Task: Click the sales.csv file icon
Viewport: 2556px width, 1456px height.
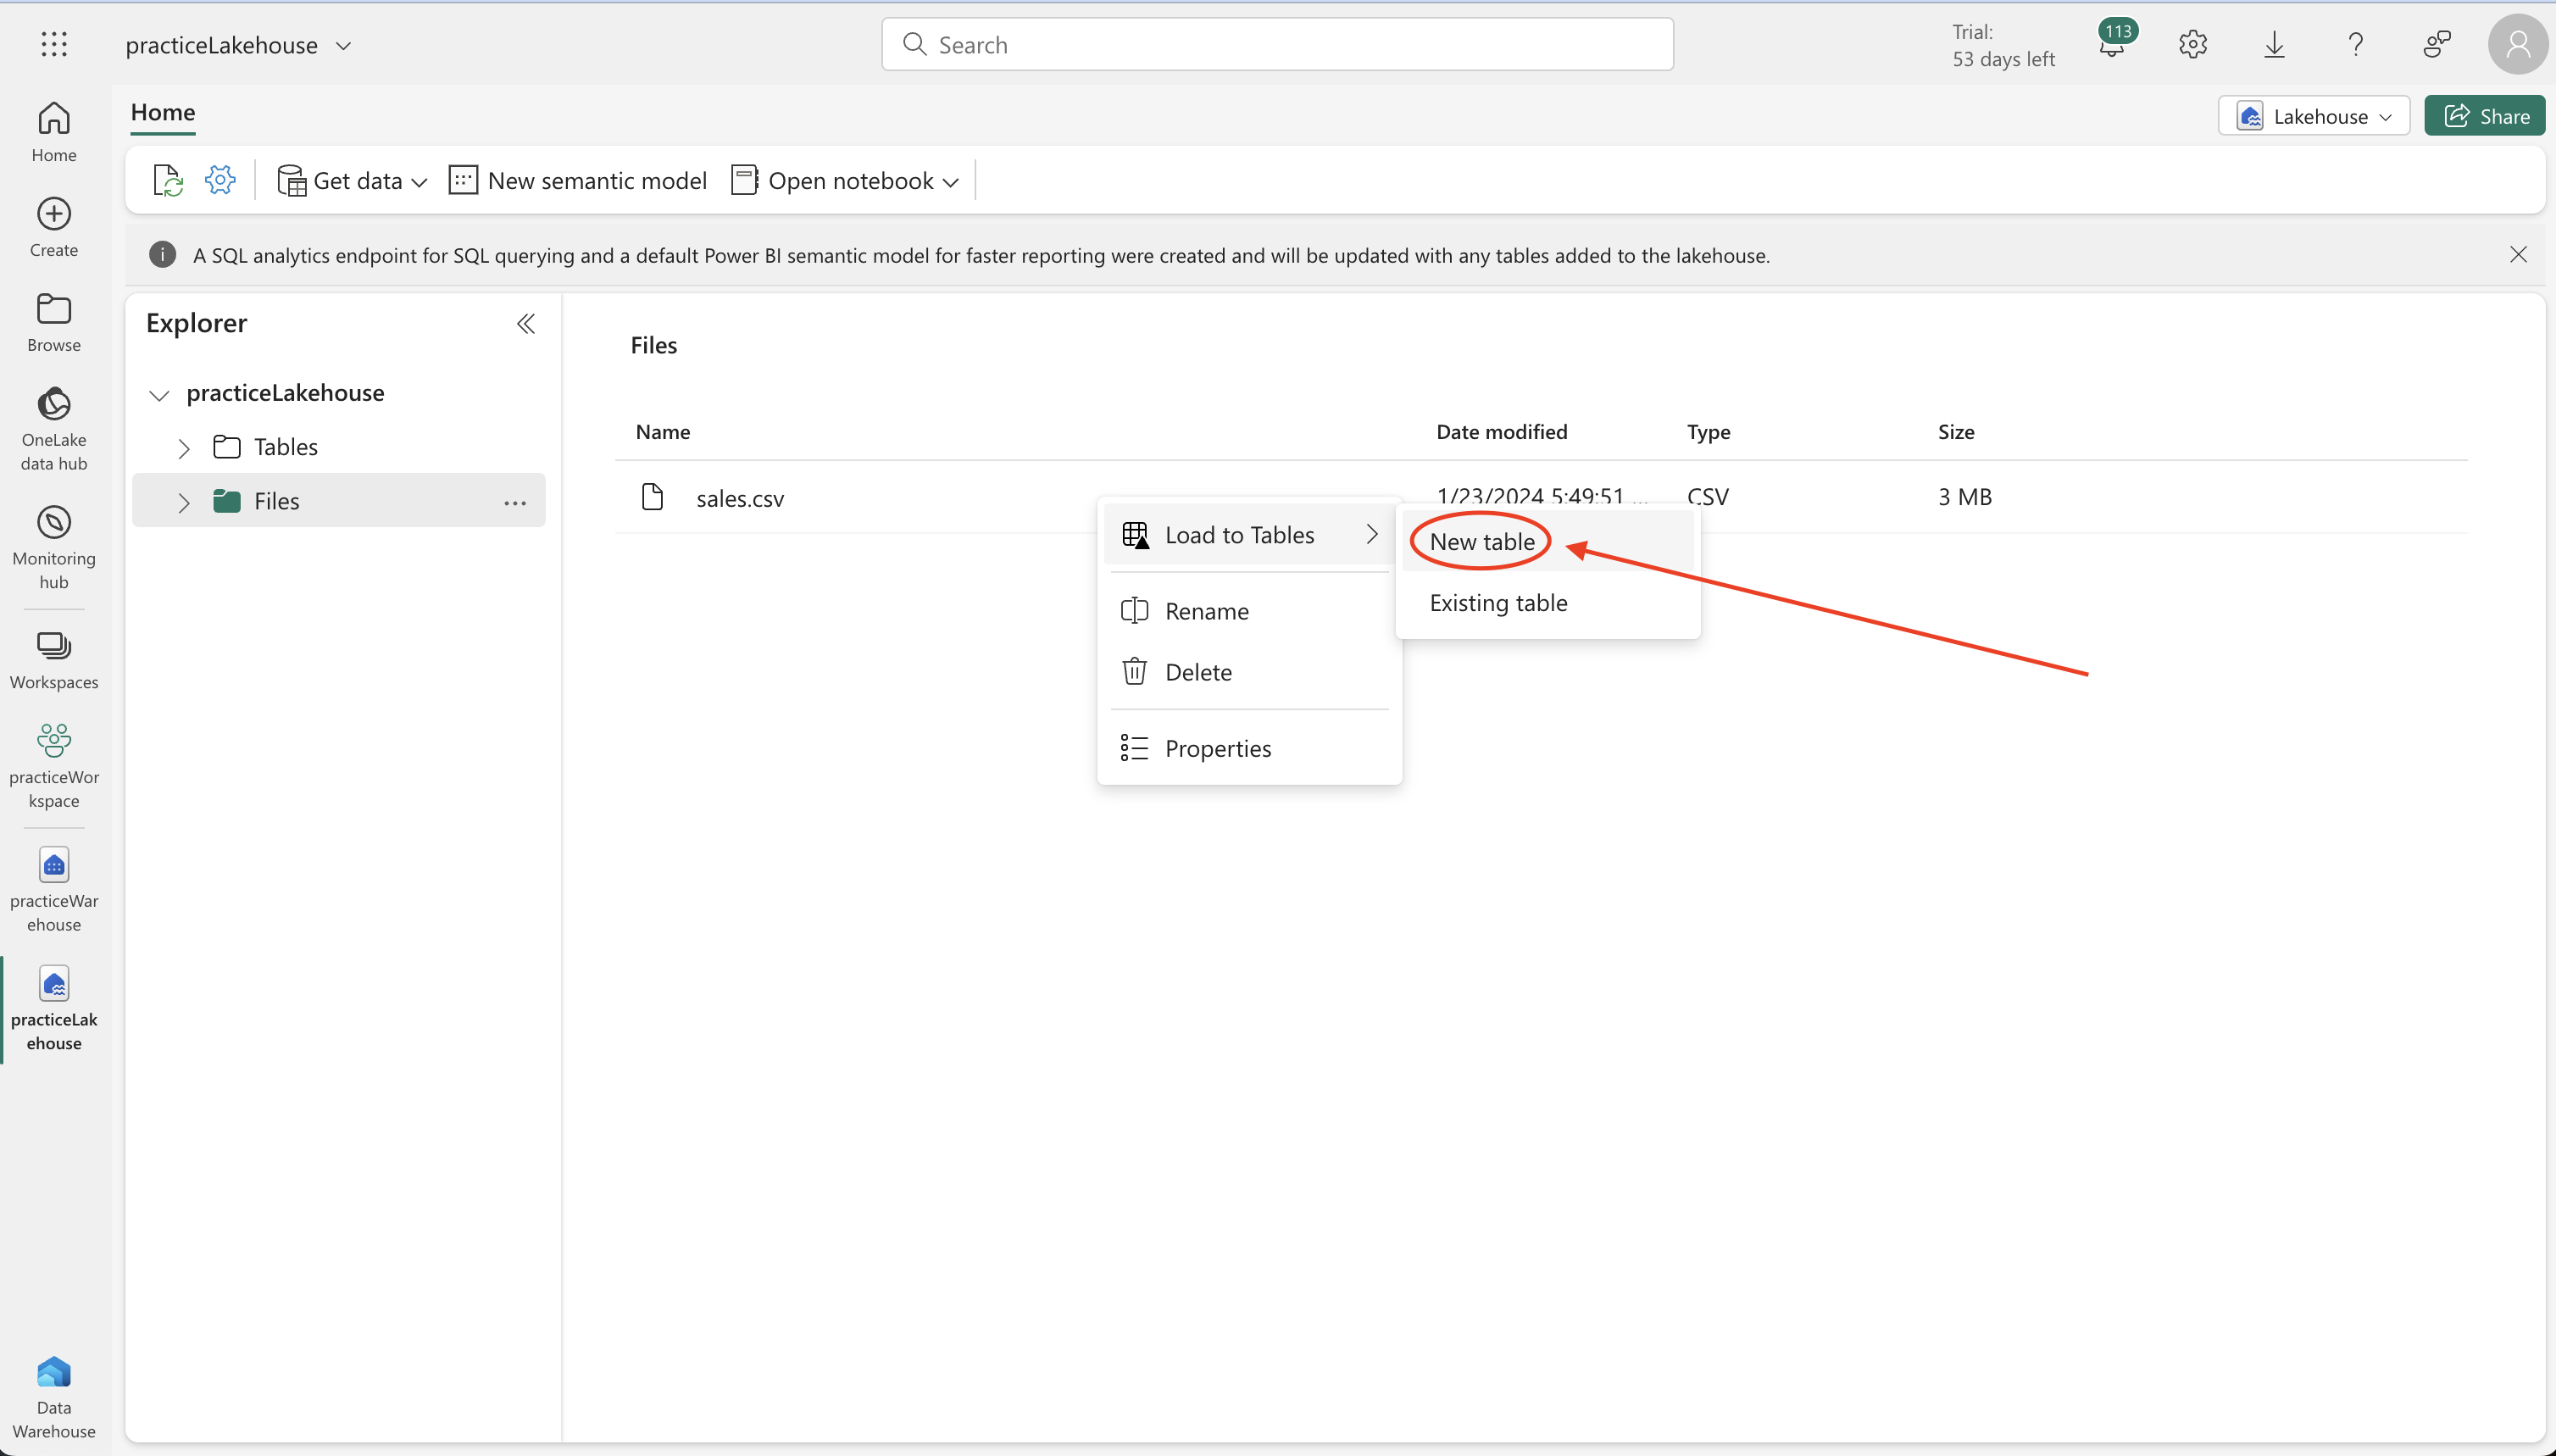Action: [652, 497]
